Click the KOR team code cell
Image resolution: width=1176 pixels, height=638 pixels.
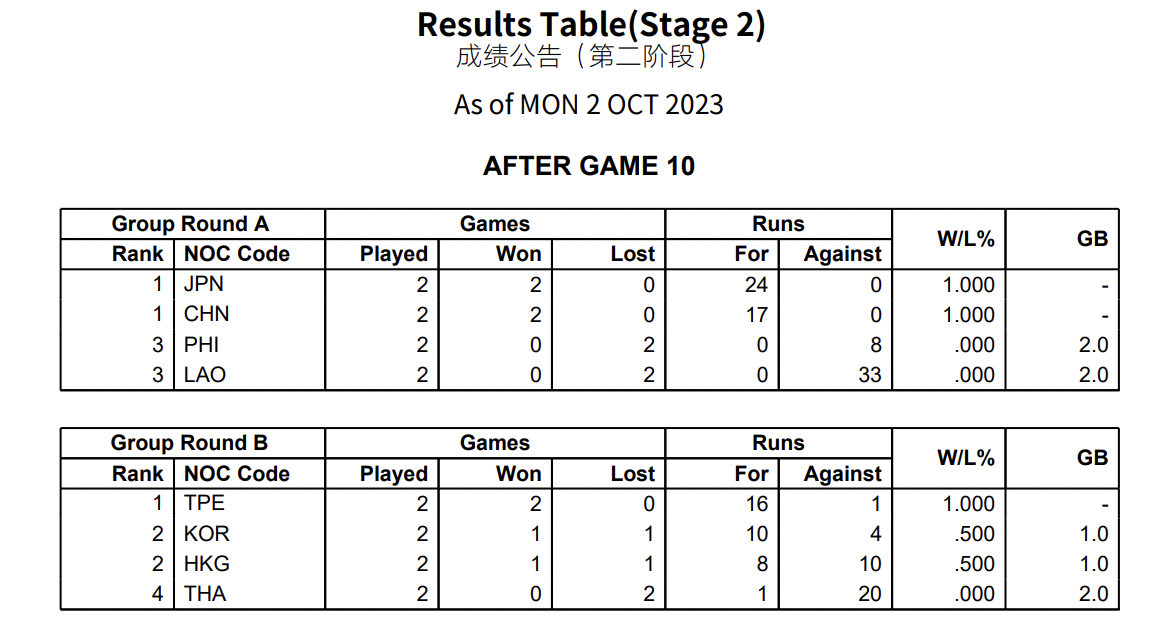(x=207, y=534)
